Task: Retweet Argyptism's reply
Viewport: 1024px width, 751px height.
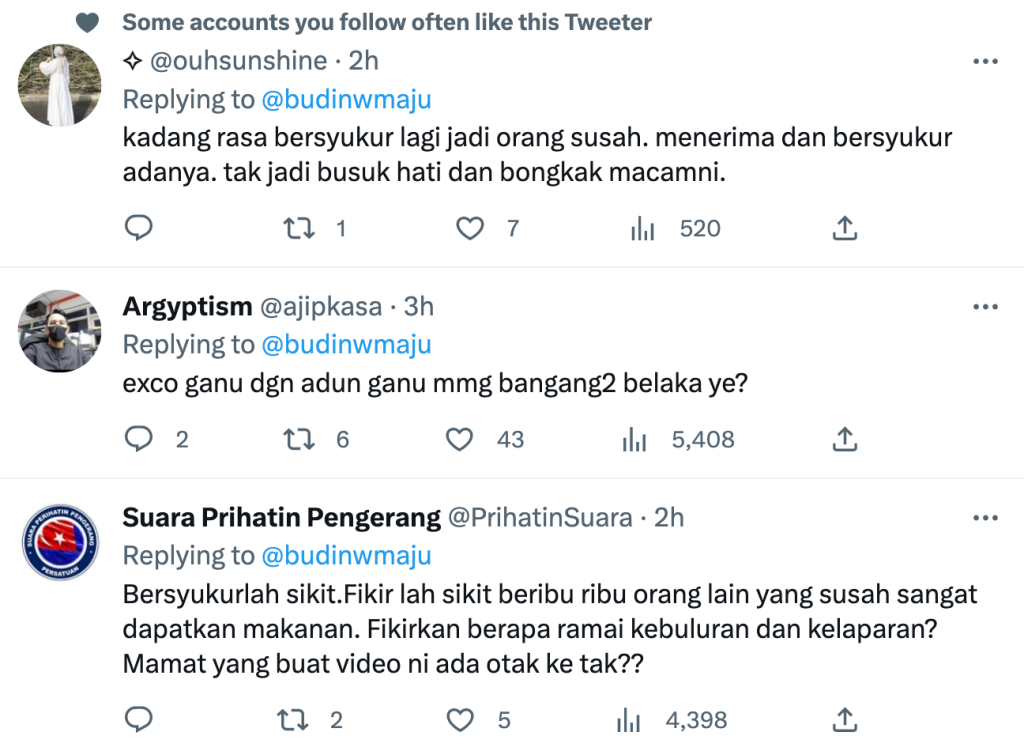Action: pyautogui.click(x=298, y=439)
